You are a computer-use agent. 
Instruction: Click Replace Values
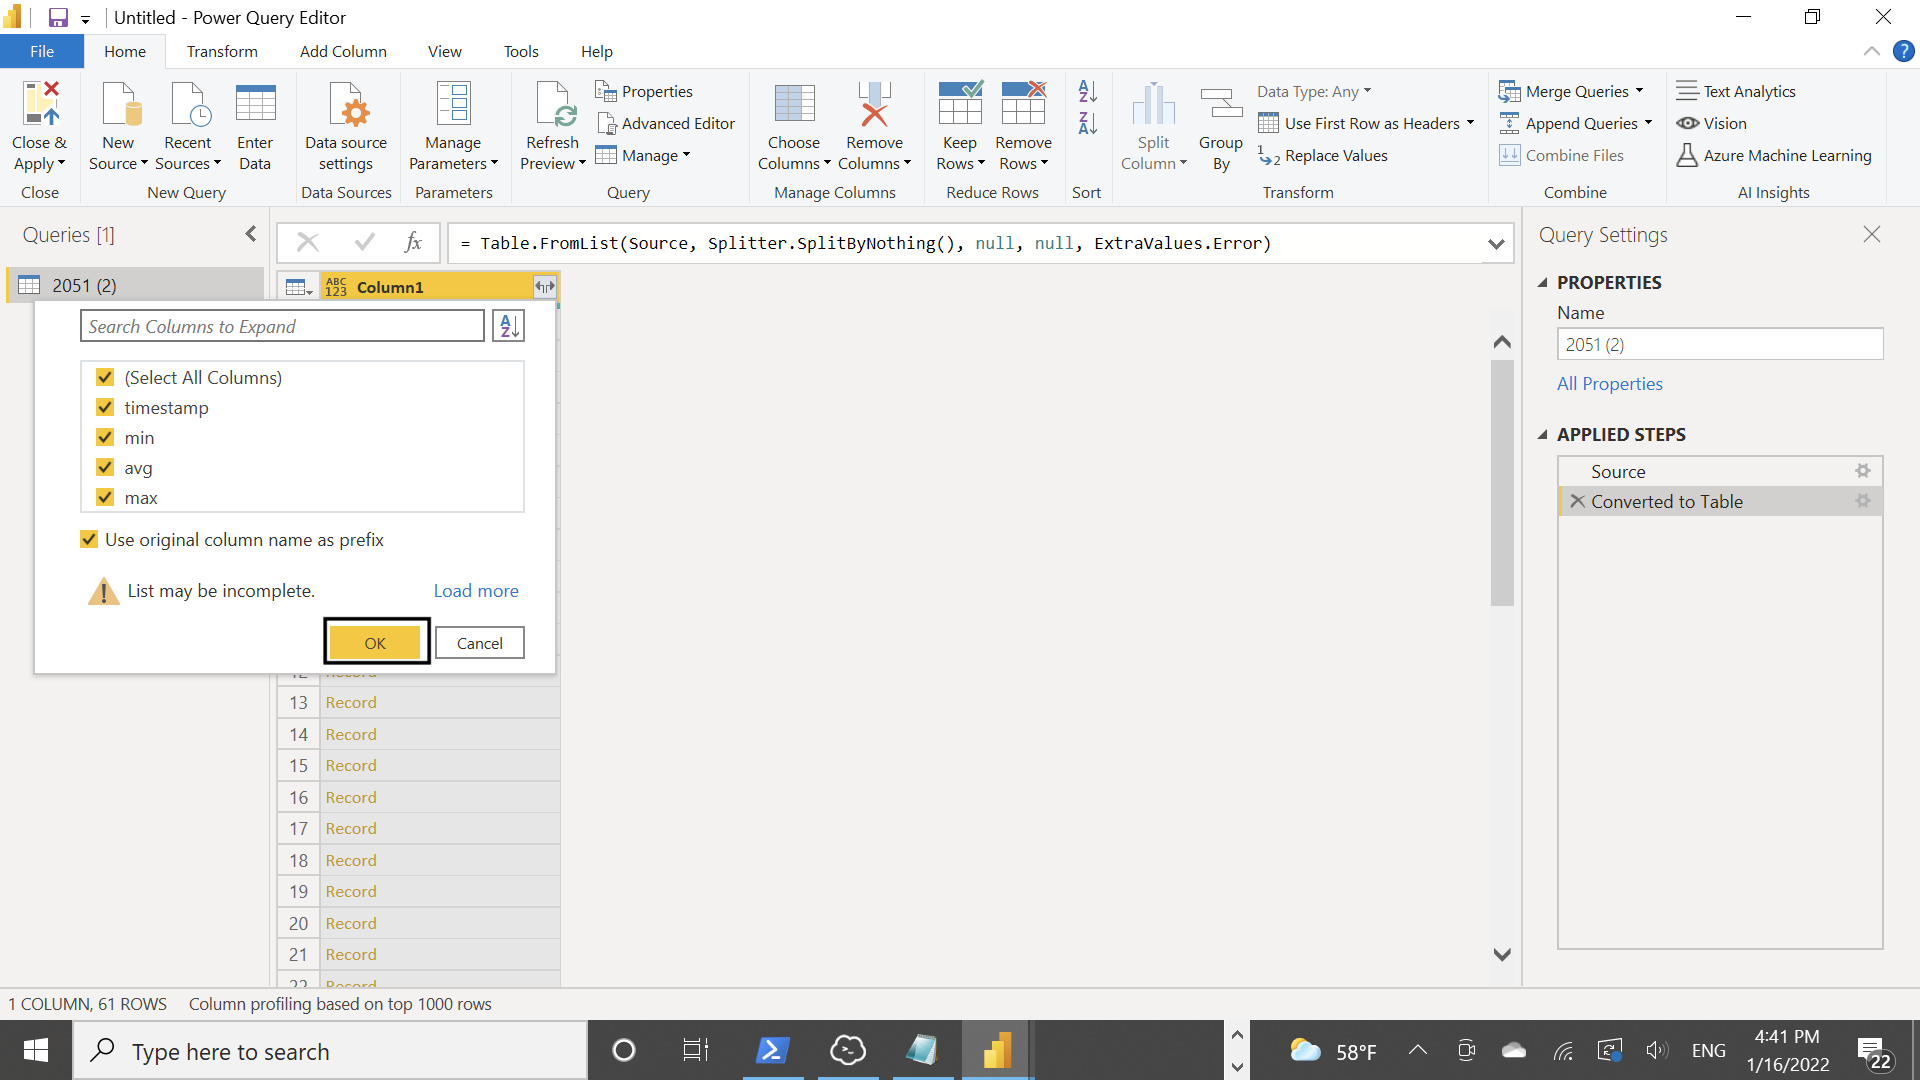click(1323, 155)
